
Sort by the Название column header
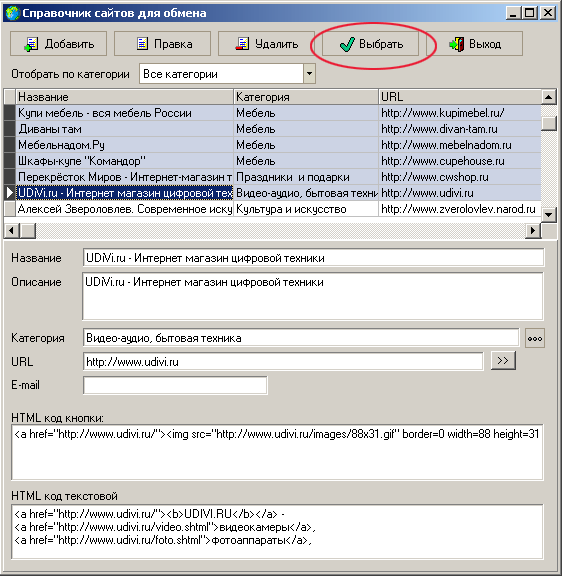pos(124,97)
